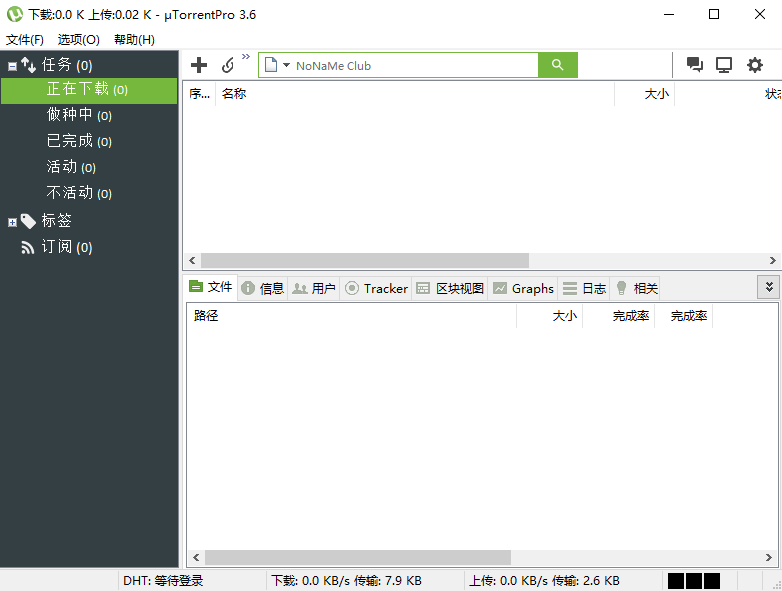Sort by the 名称 column header
The height and width of the screenshot is (591, 782).
[415, 94]
